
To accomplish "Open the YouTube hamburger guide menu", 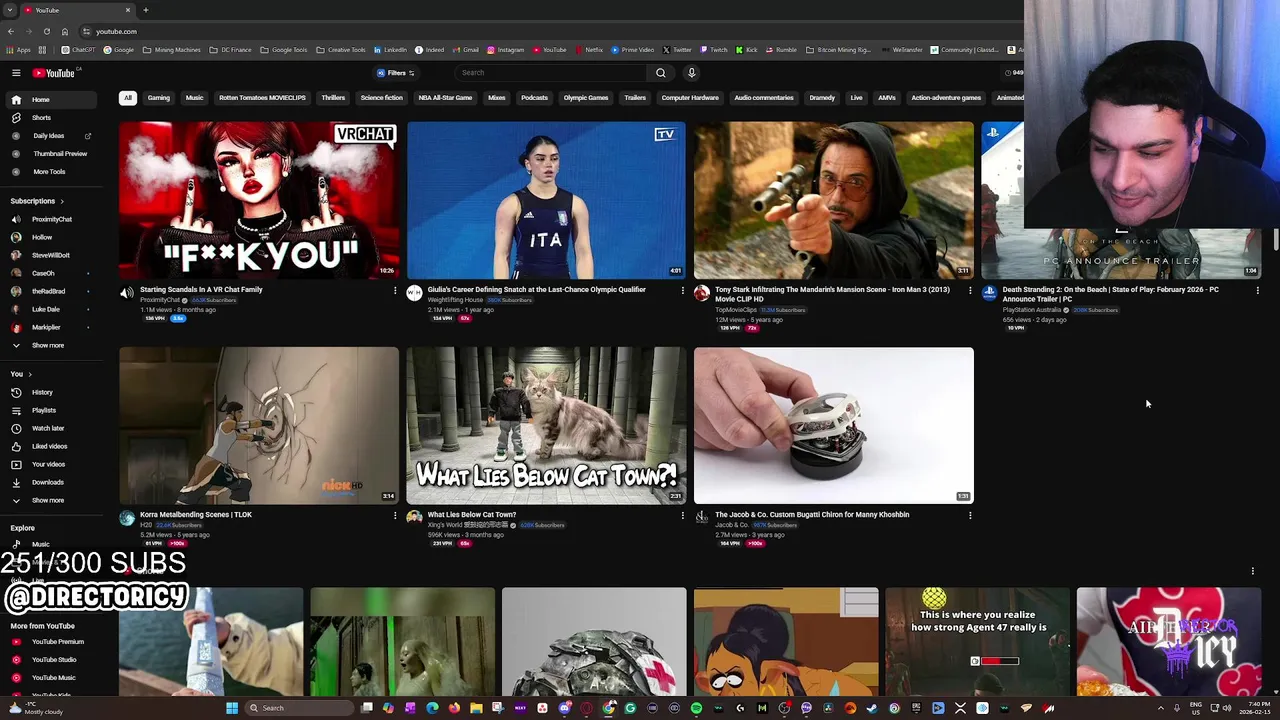I will 16,73.
